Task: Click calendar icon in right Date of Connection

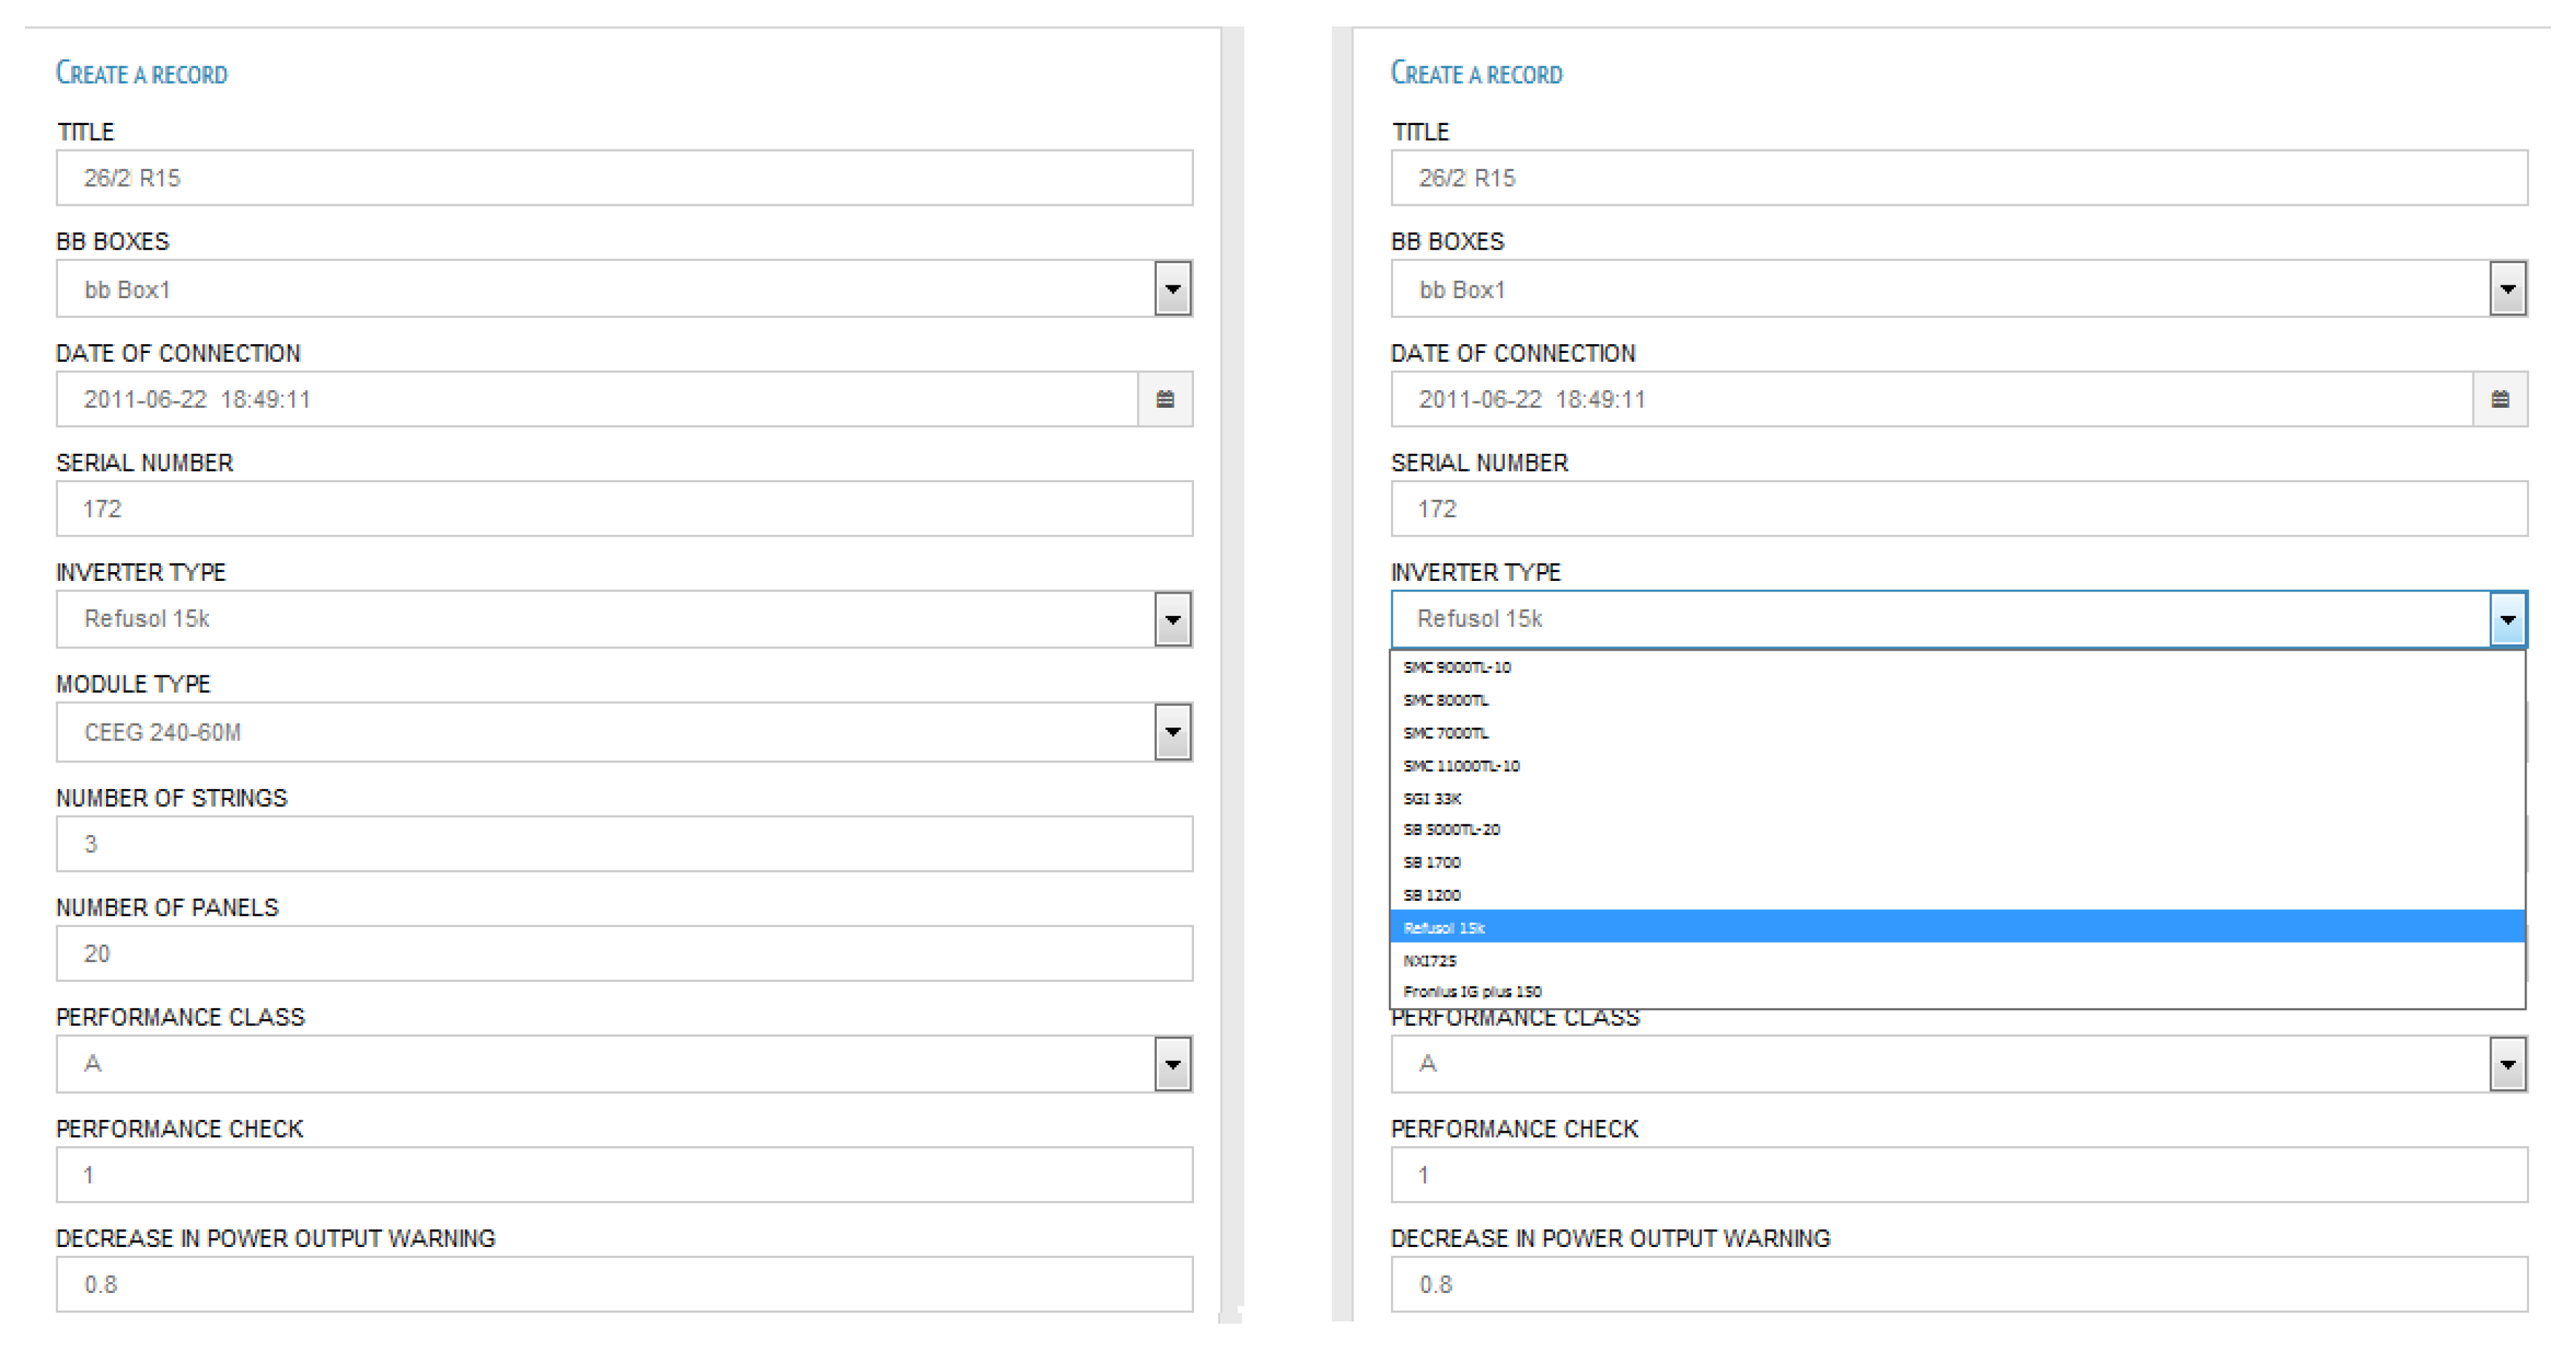Action: [x=2499, y=399]
